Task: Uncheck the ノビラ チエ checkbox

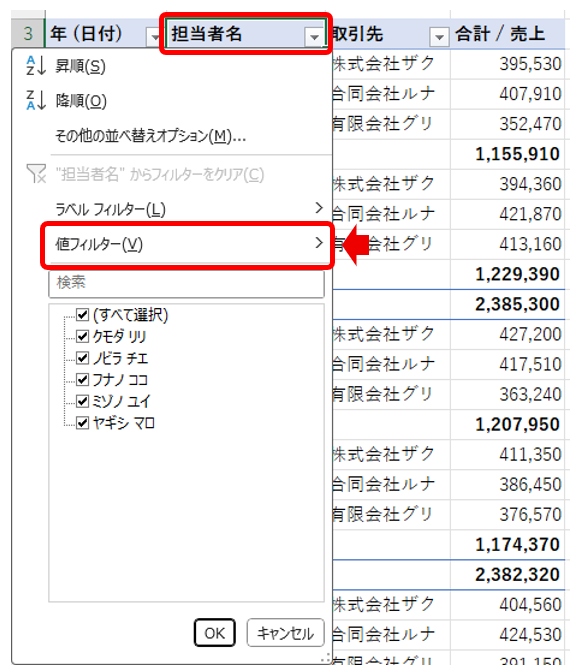Action: (82, 358)
